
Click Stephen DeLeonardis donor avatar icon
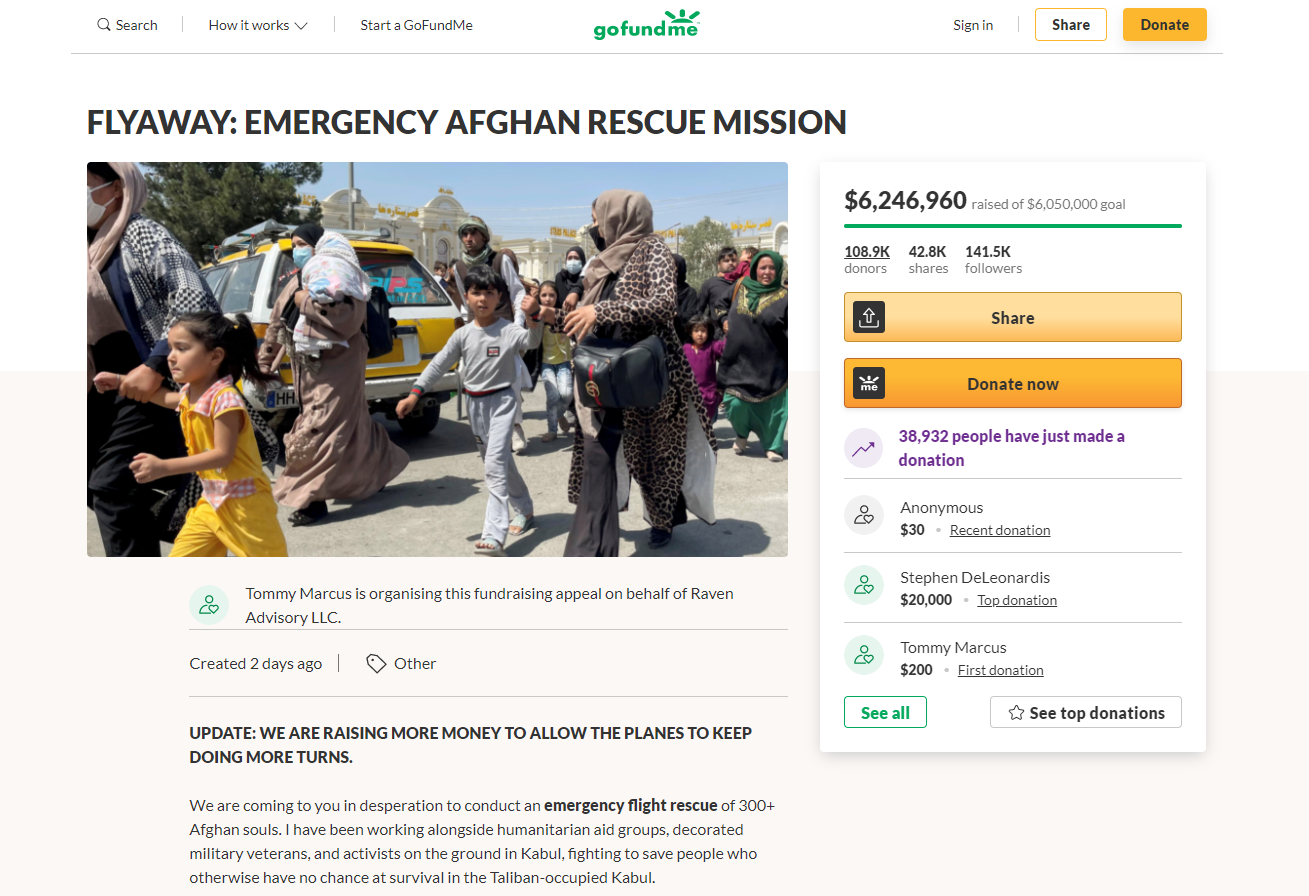pos(864,585)
